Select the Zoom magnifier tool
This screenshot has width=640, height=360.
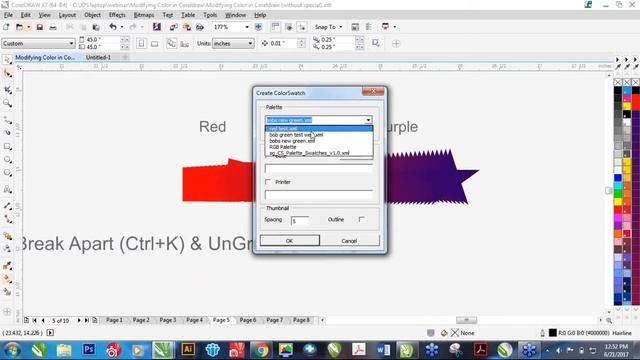pos(7,104)
